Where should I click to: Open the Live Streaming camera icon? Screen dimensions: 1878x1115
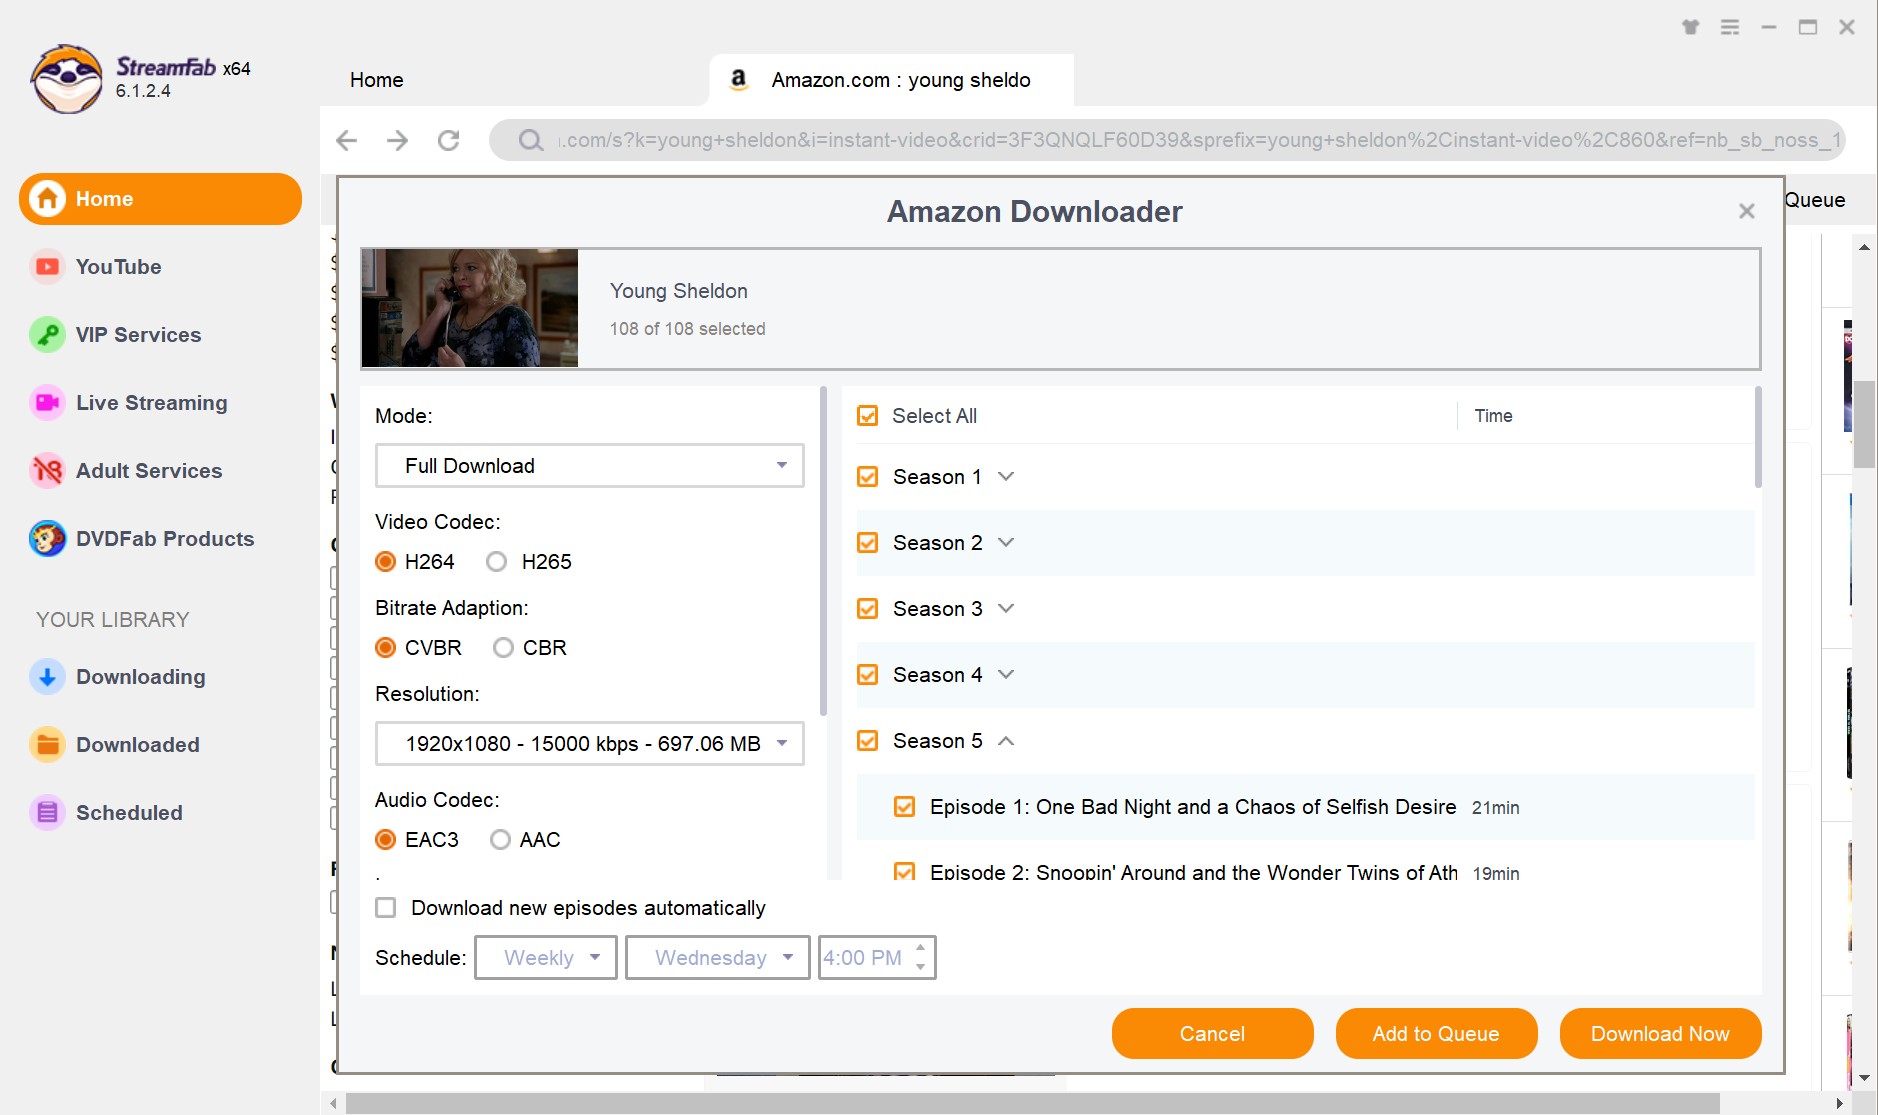[x=47, y=403]
